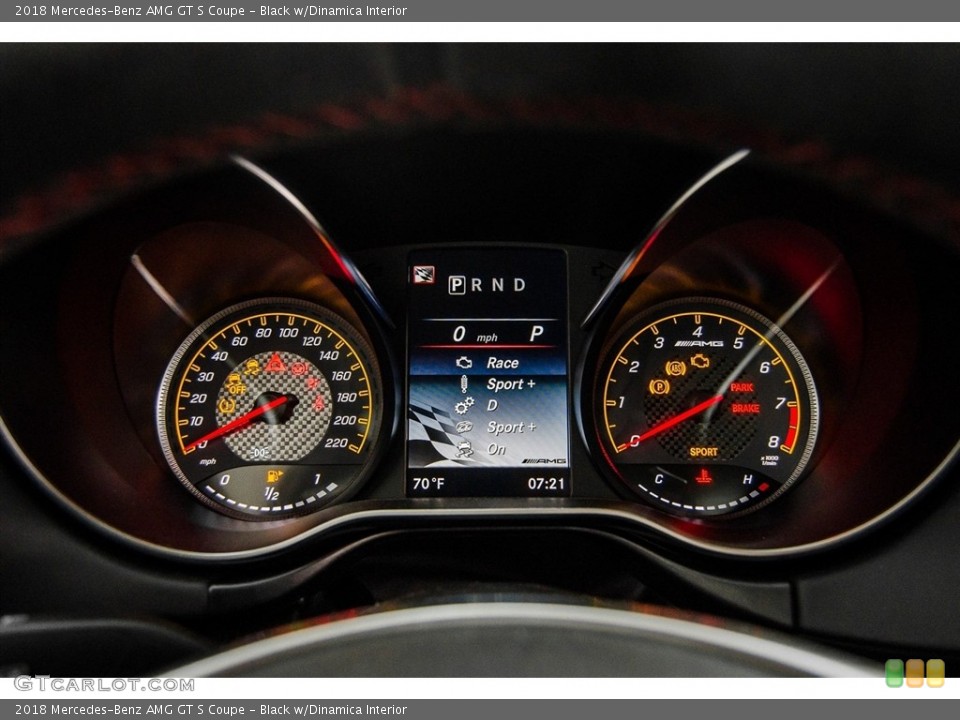
Task: Click the 07:21 clock reading
Action: [x=546, y=484]
